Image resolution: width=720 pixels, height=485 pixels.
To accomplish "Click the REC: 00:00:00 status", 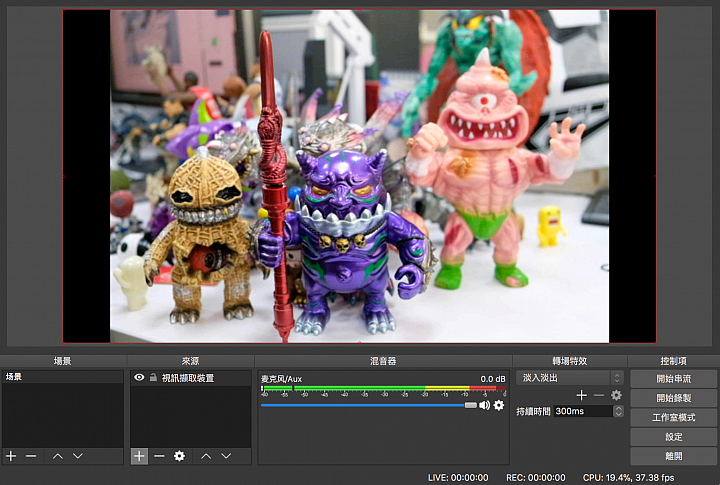I will pos(535,478).
